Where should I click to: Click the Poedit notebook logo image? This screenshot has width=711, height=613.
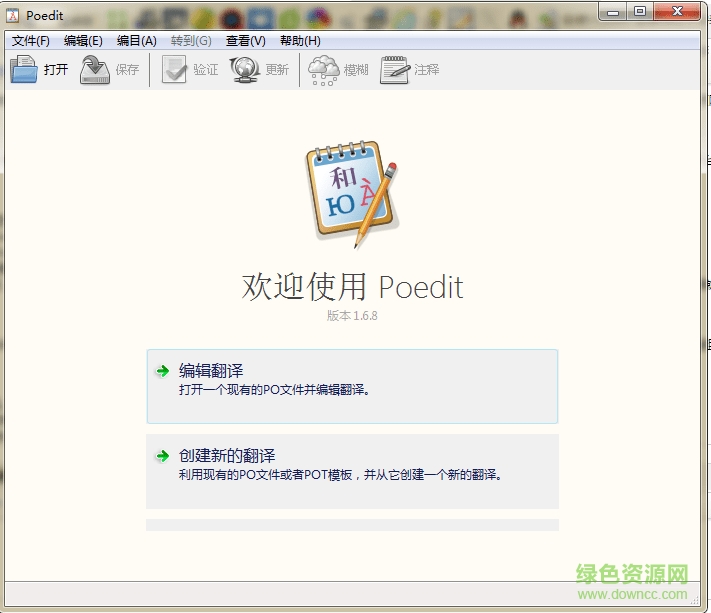pos(352,194)
